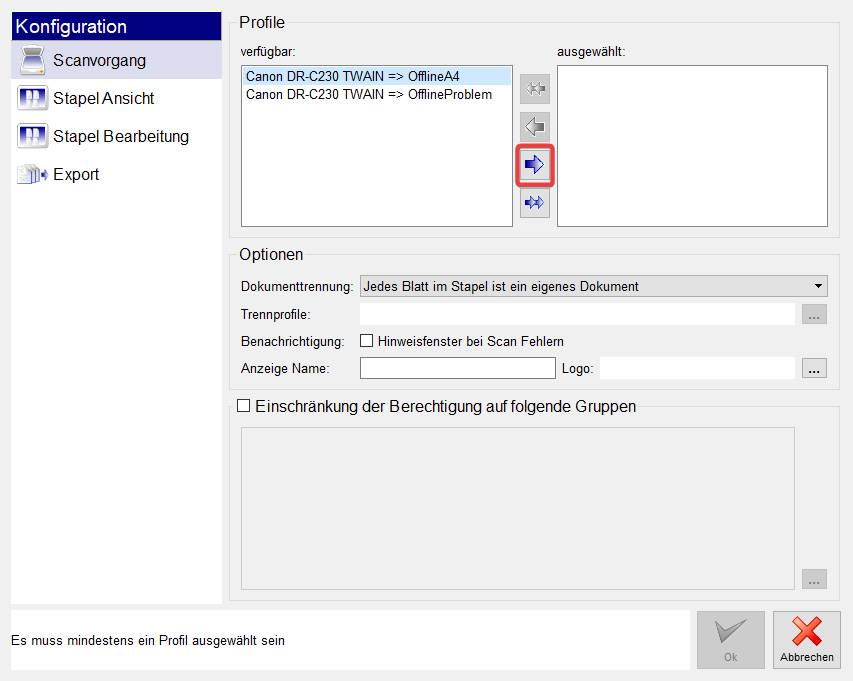Move all profiles right with double arrow
This screenshot has width=853, height=681.
click(535, 203)
